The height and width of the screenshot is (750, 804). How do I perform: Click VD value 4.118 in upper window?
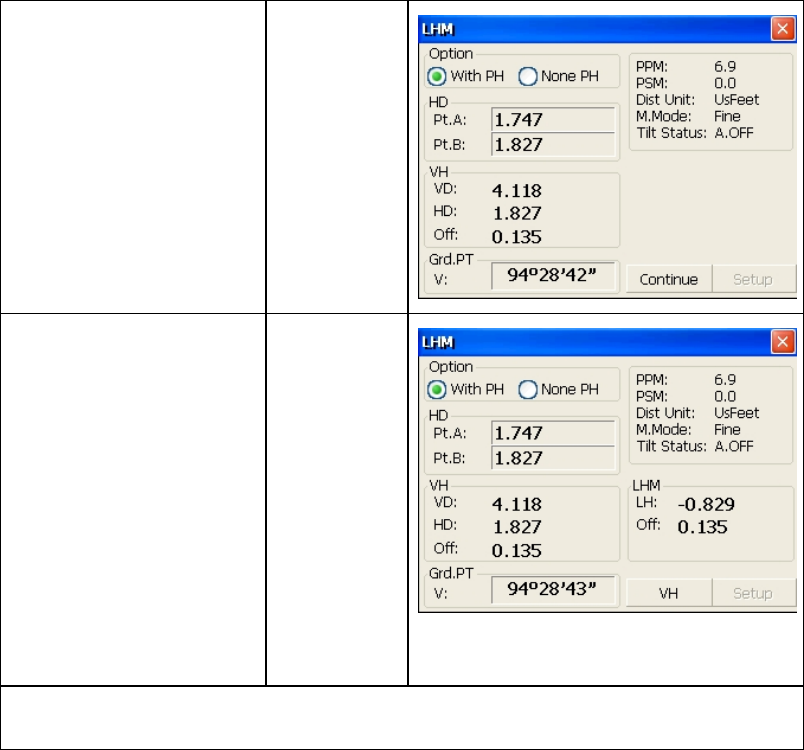(517, 191)
